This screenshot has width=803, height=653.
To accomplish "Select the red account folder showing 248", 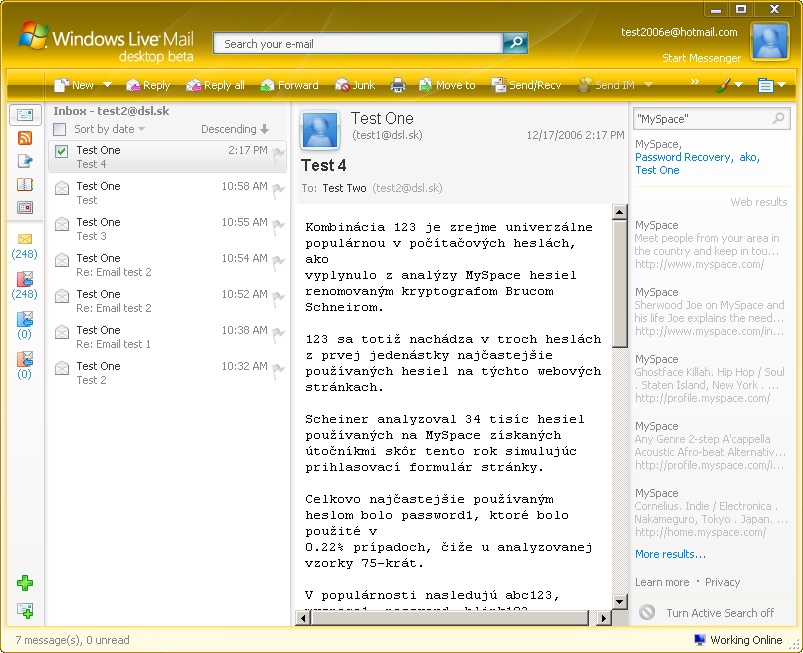I will pyautogui.click(x=25, y=279).
